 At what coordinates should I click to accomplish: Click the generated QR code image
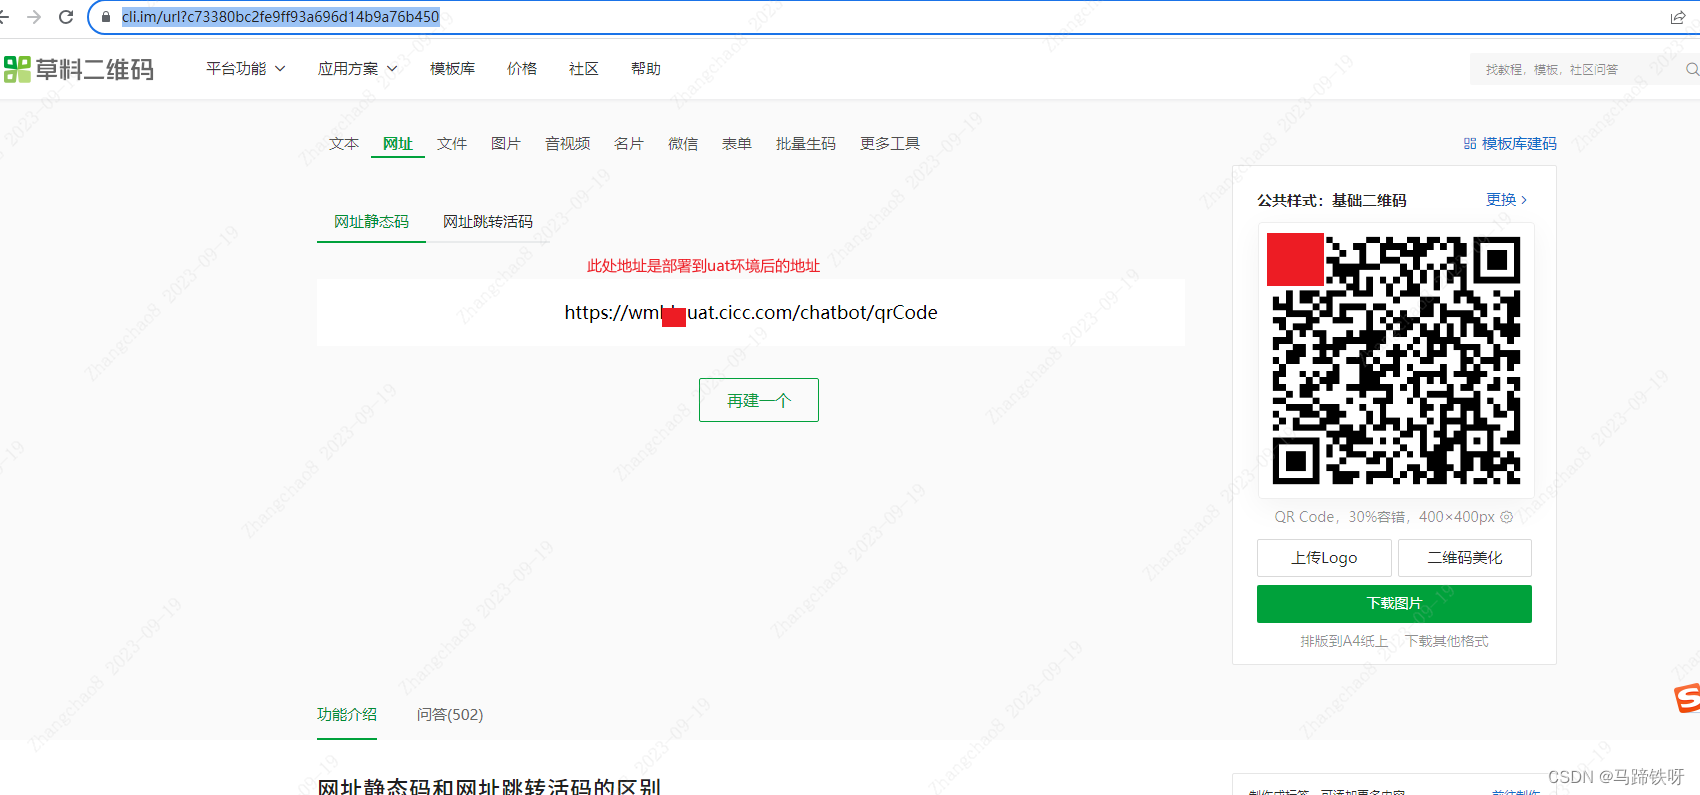[1396, 360]
